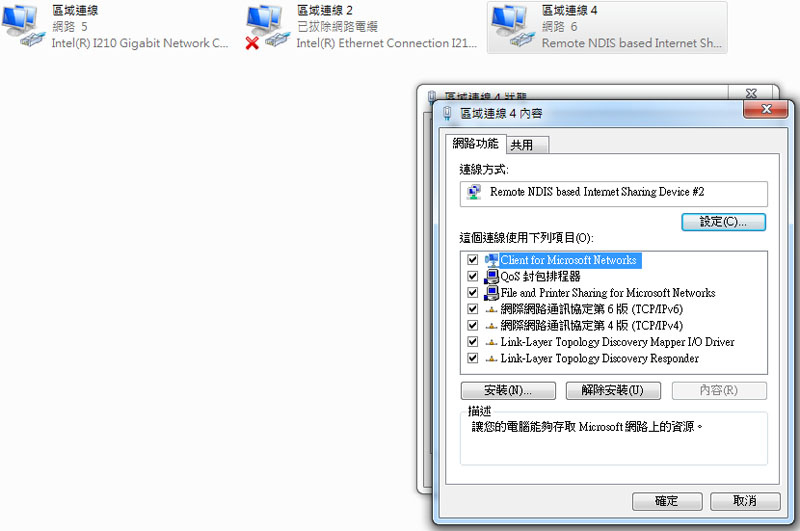Click the 安裝(N)... button
800x531 pixels.
tap(508, 391)
